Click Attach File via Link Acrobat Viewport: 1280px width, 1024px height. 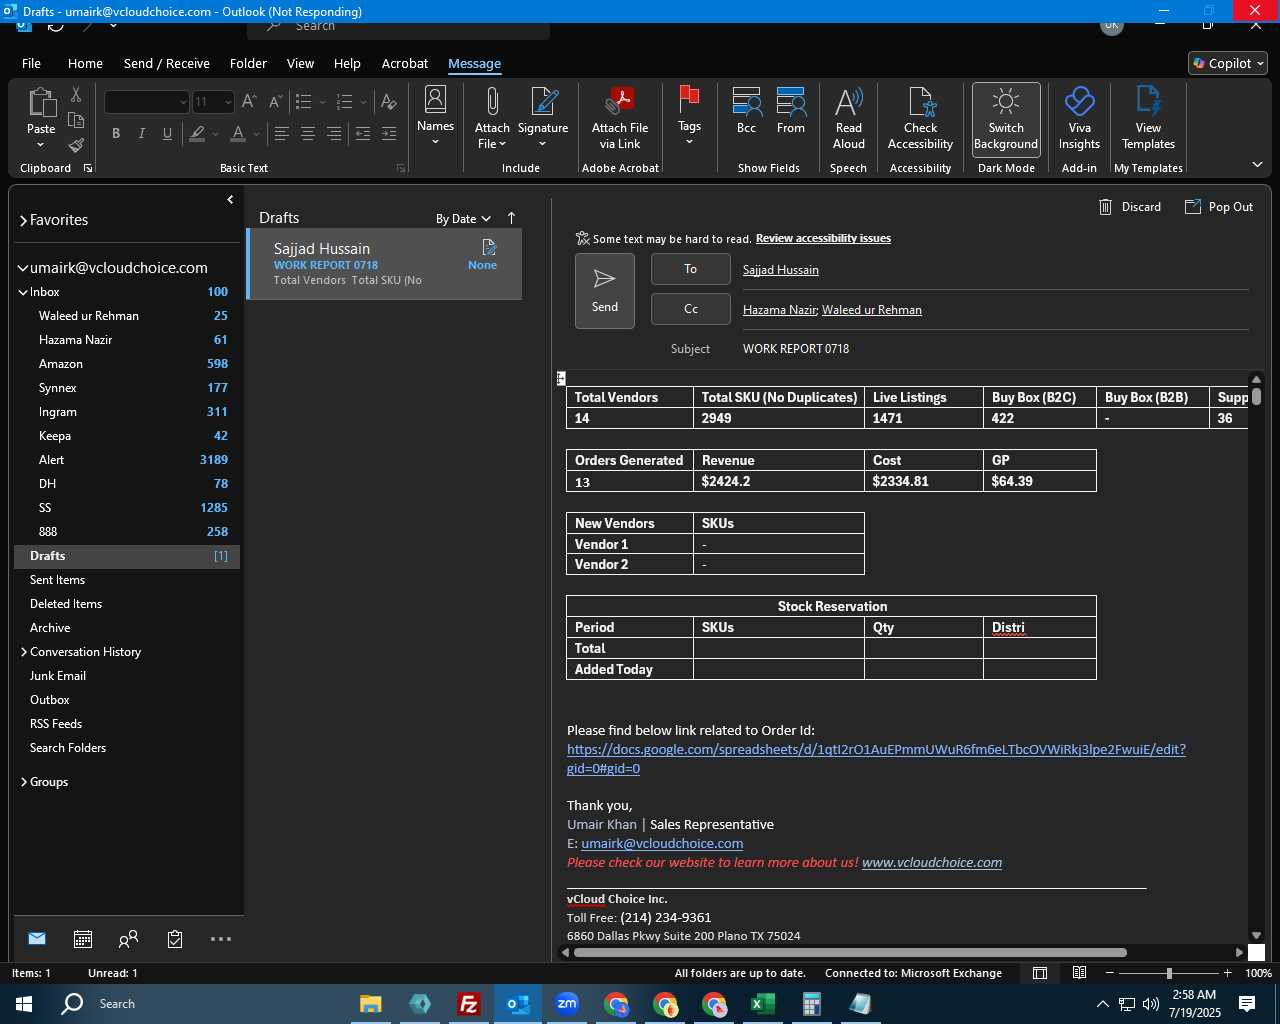(x=620, y=118)
